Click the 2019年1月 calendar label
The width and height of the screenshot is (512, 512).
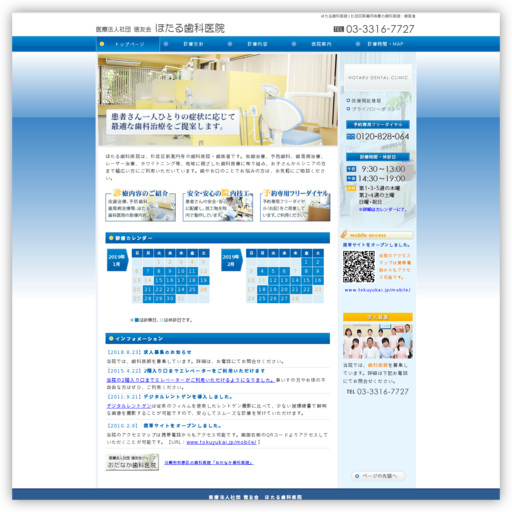point(117,260)
